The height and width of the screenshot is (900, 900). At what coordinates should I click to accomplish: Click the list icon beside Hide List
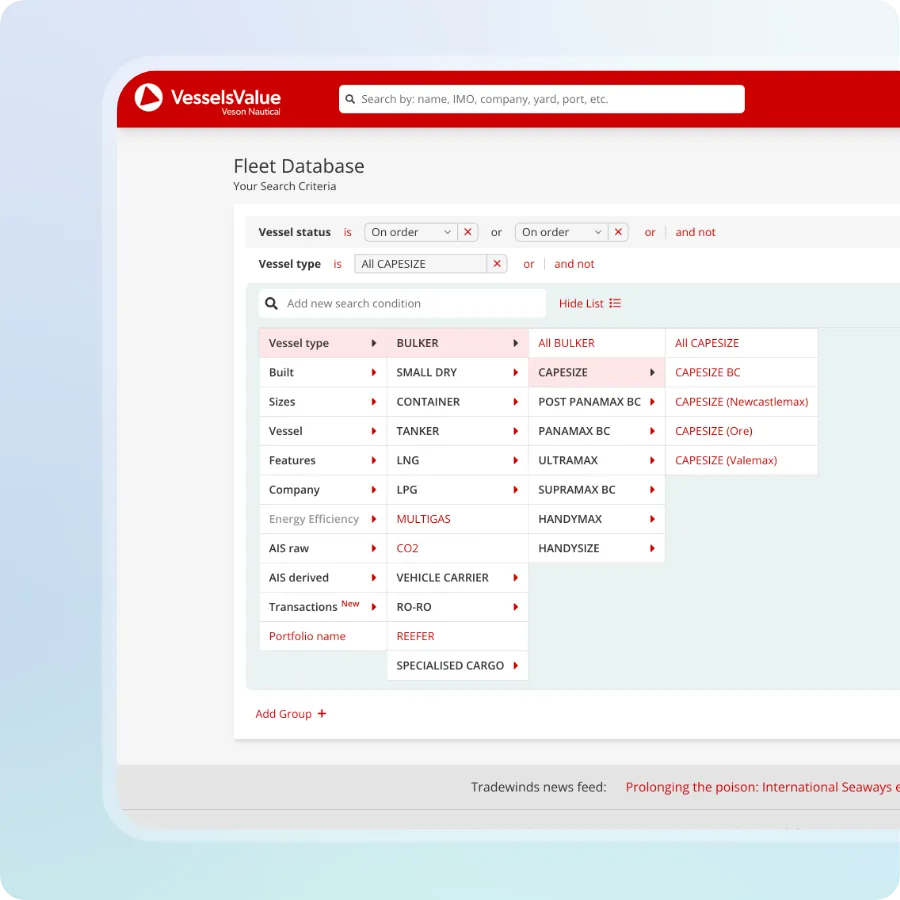pos(615,304)
